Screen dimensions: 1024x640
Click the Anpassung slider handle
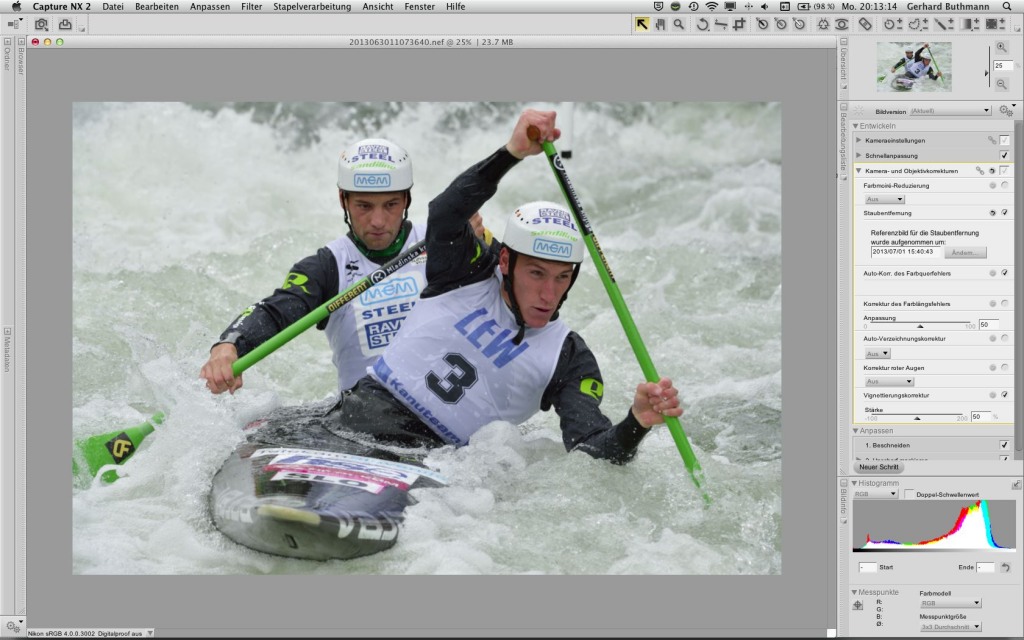click(x=920, y=325)
